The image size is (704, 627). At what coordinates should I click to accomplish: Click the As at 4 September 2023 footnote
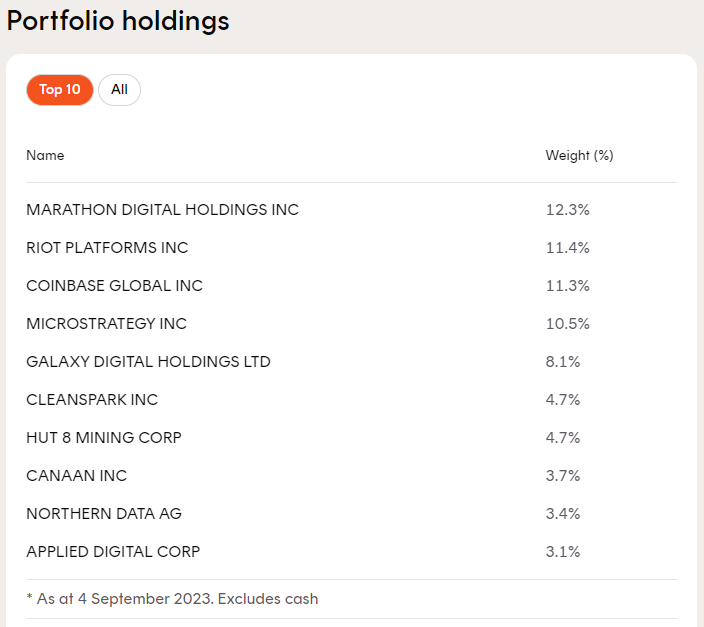click(172, 599)
